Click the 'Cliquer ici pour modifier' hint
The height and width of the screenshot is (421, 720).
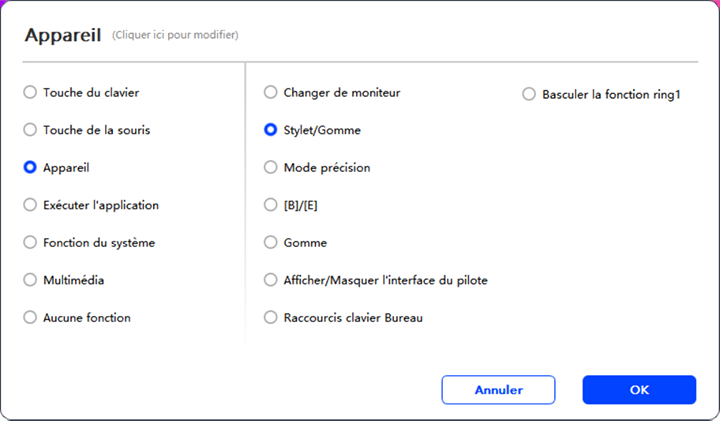click(175, 36)
